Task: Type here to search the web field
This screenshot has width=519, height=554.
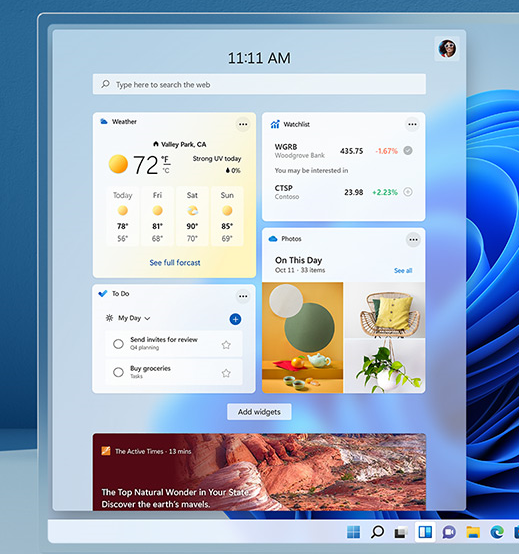Action: [259, 84]
